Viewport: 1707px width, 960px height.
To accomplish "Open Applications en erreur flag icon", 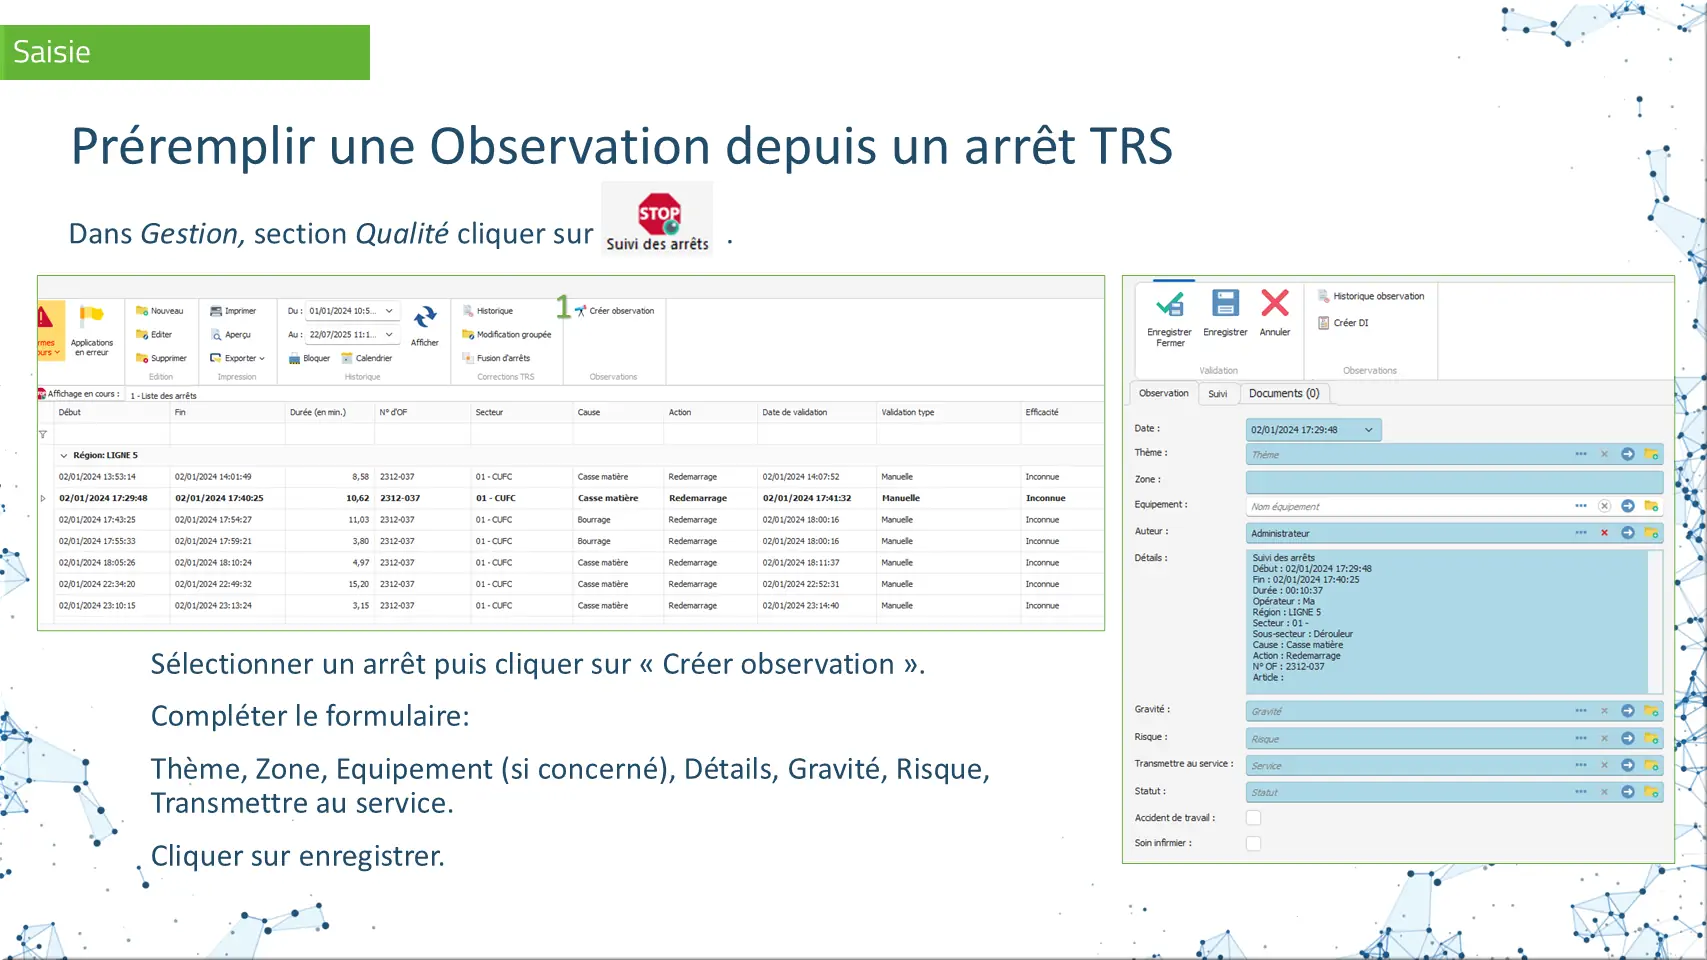I will pyautogui.click(x=91, y=317).
